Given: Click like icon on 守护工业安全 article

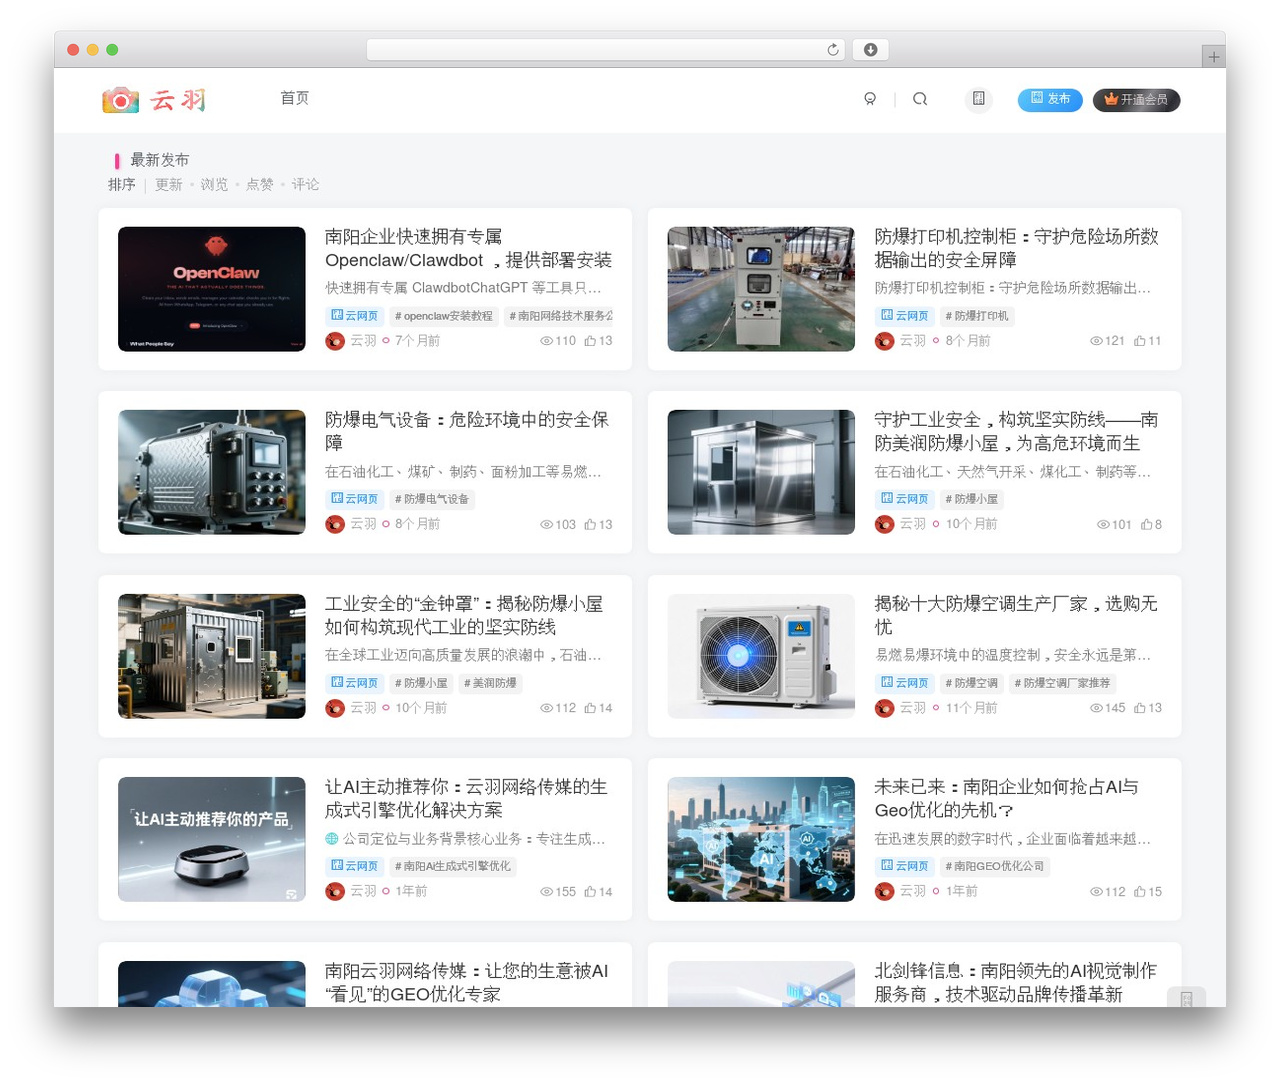Looking at the screenshot, I should click(1146, 524).
